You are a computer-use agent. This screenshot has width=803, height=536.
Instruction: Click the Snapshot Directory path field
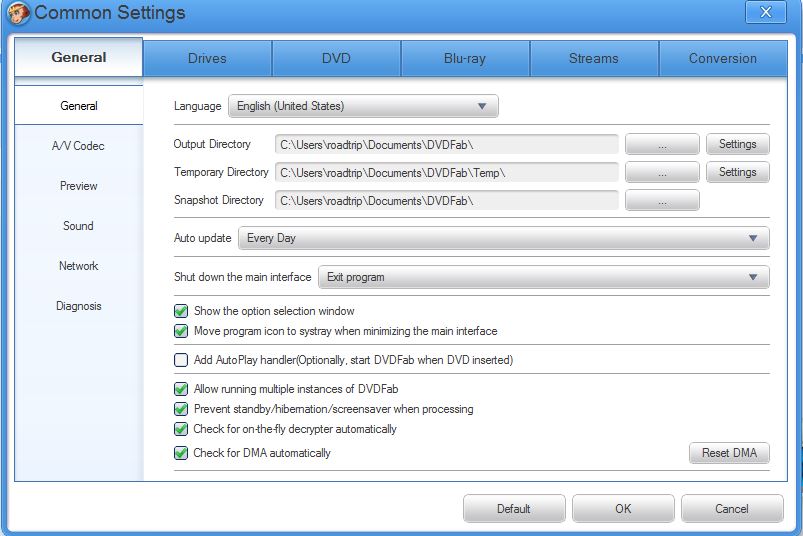[x=447, y=201]
